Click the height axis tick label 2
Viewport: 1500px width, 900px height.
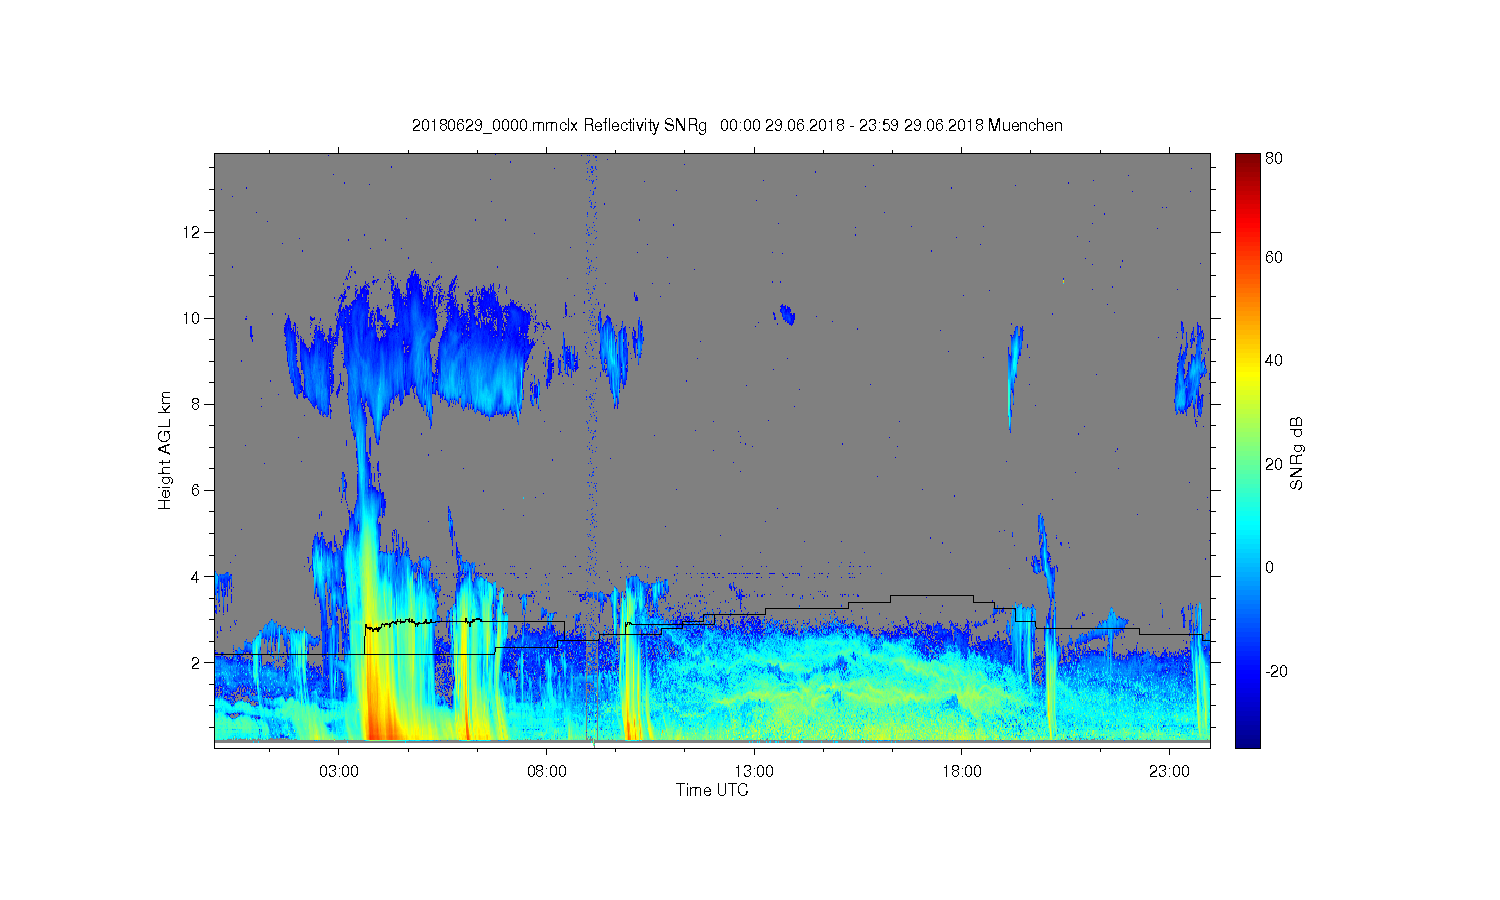(196, 662)
